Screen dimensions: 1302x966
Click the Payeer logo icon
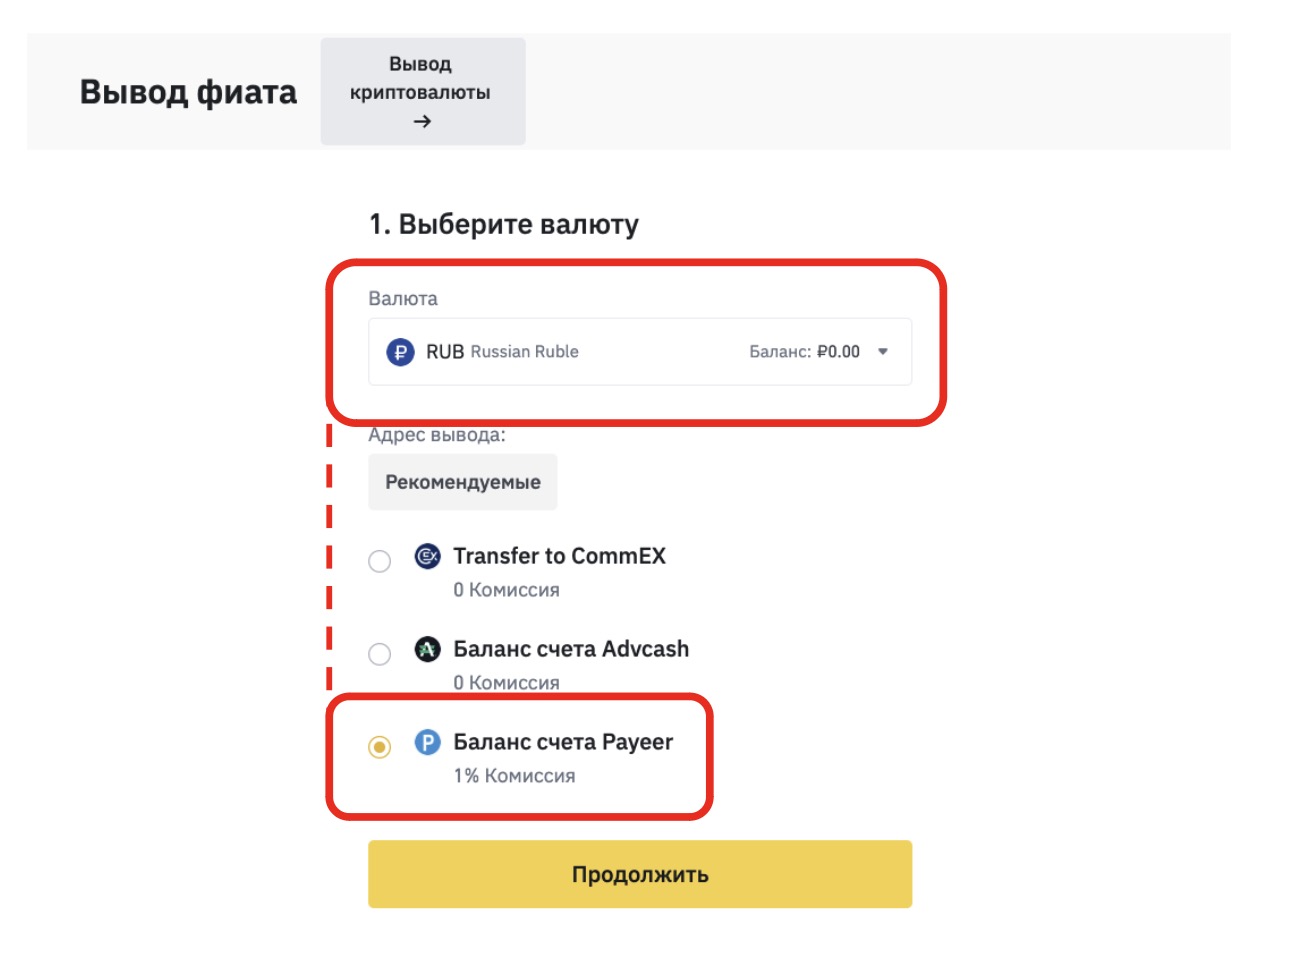click(428, 742)
